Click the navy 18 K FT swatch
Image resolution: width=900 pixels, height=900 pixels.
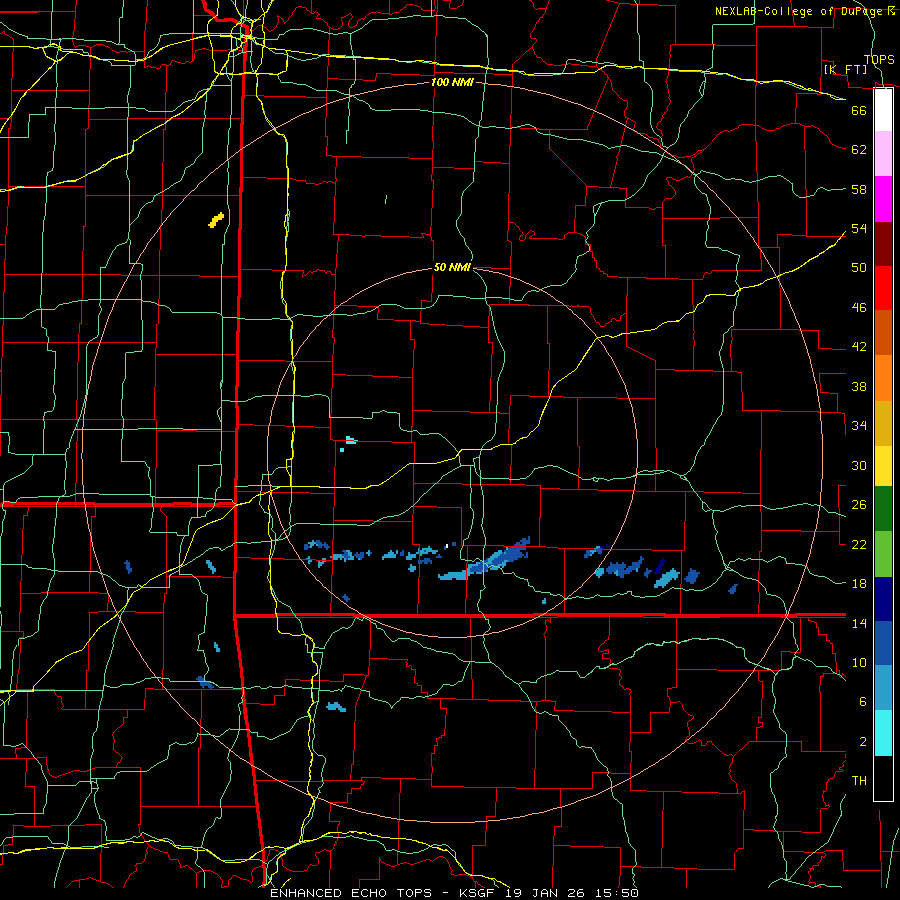tap(883, 599)
